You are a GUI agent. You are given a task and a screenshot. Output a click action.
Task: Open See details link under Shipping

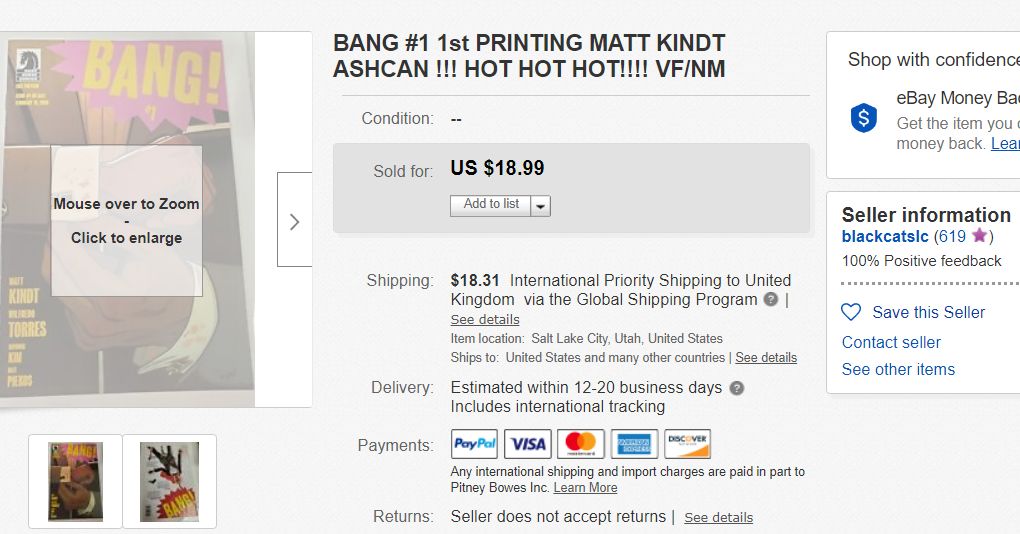tap(485, 320)
